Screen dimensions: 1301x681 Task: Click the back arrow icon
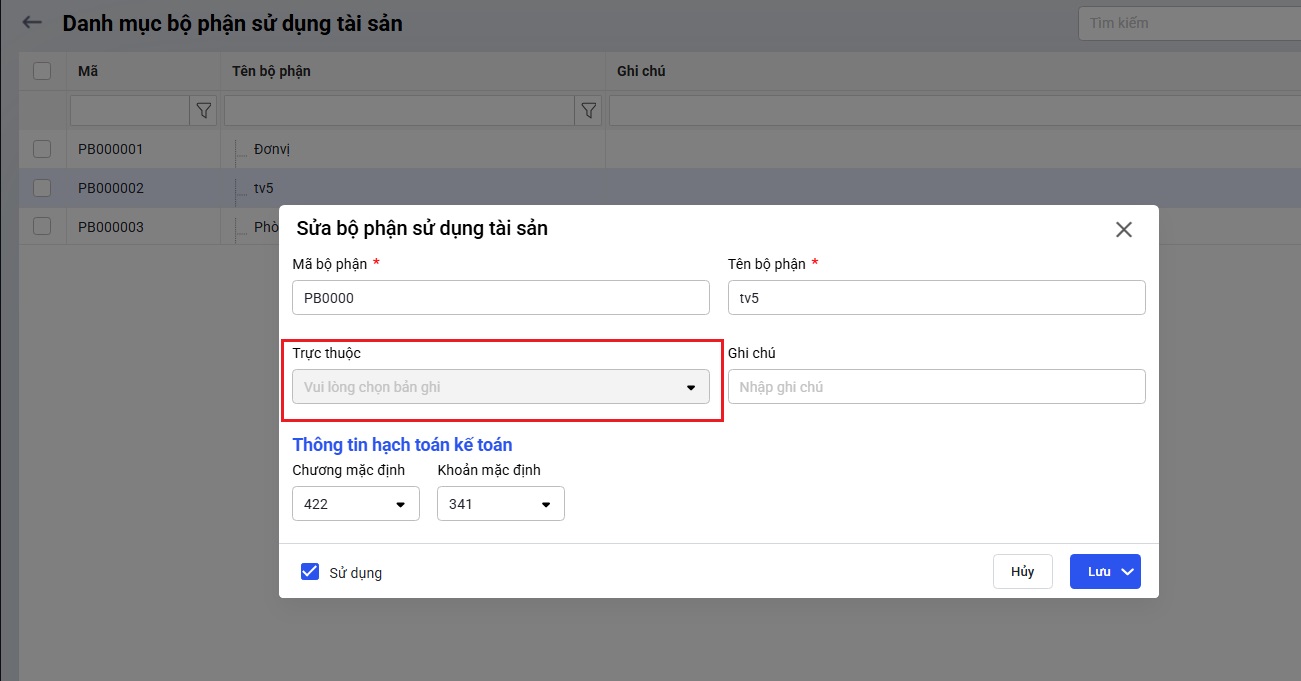(x=32, y=23)
